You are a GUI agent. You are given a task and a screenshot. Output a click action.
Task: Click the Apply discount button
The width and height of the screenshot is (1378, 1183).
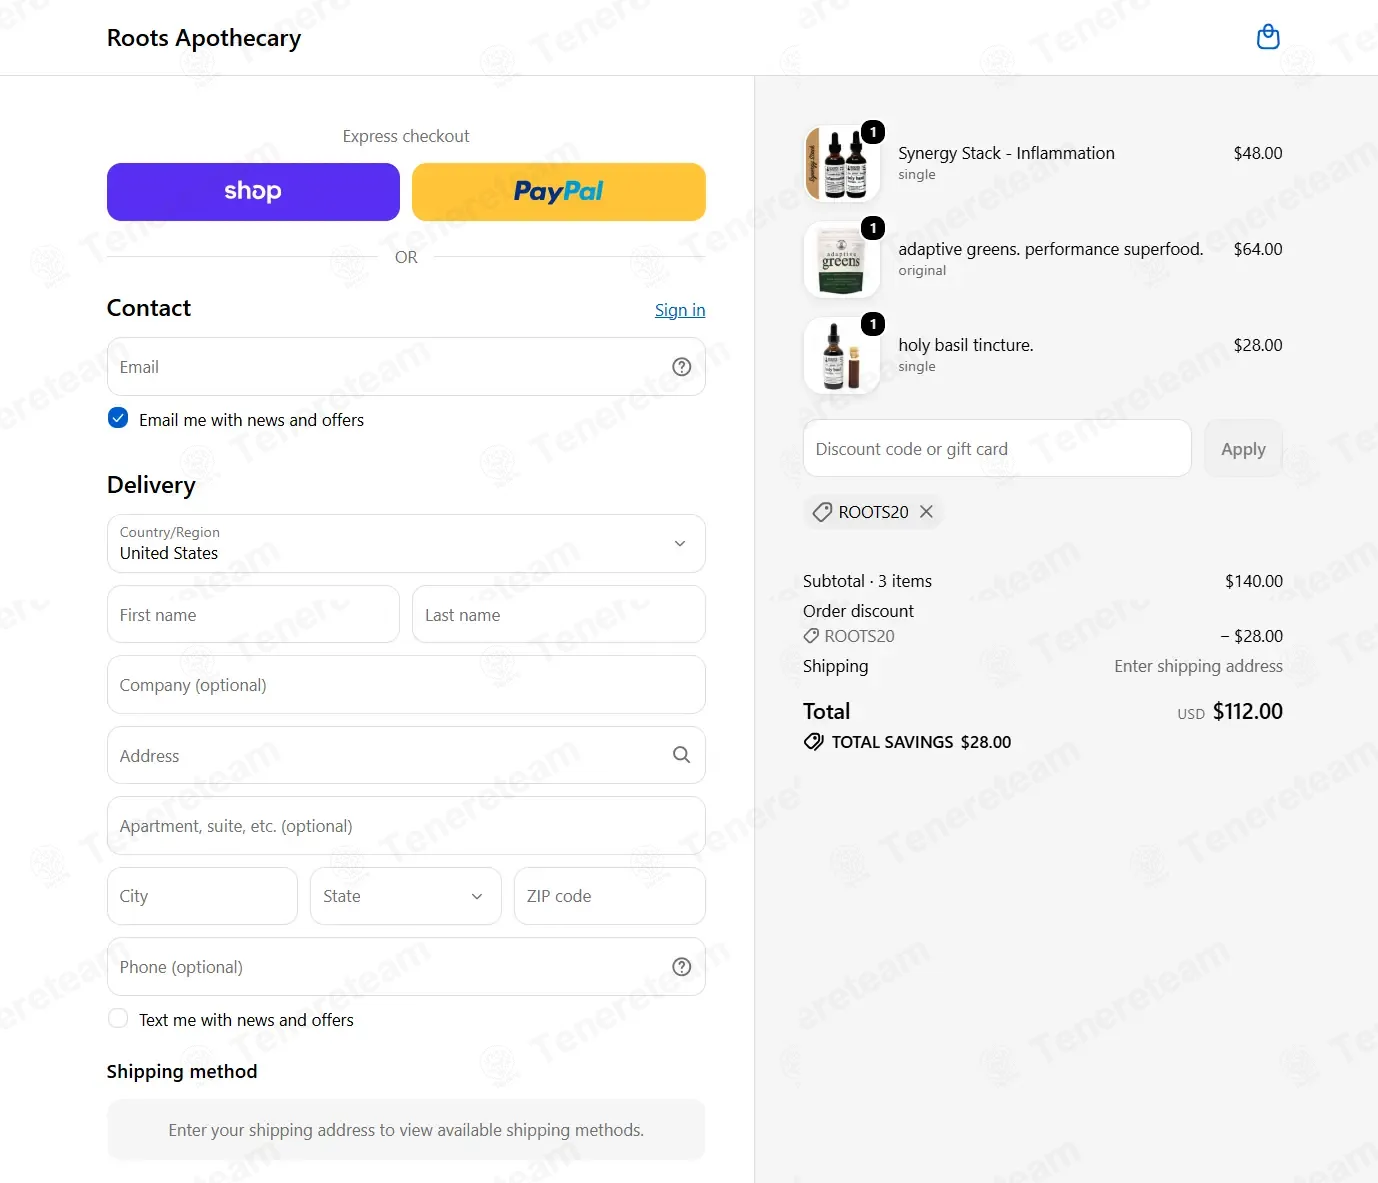click(x=1243, y=449)
